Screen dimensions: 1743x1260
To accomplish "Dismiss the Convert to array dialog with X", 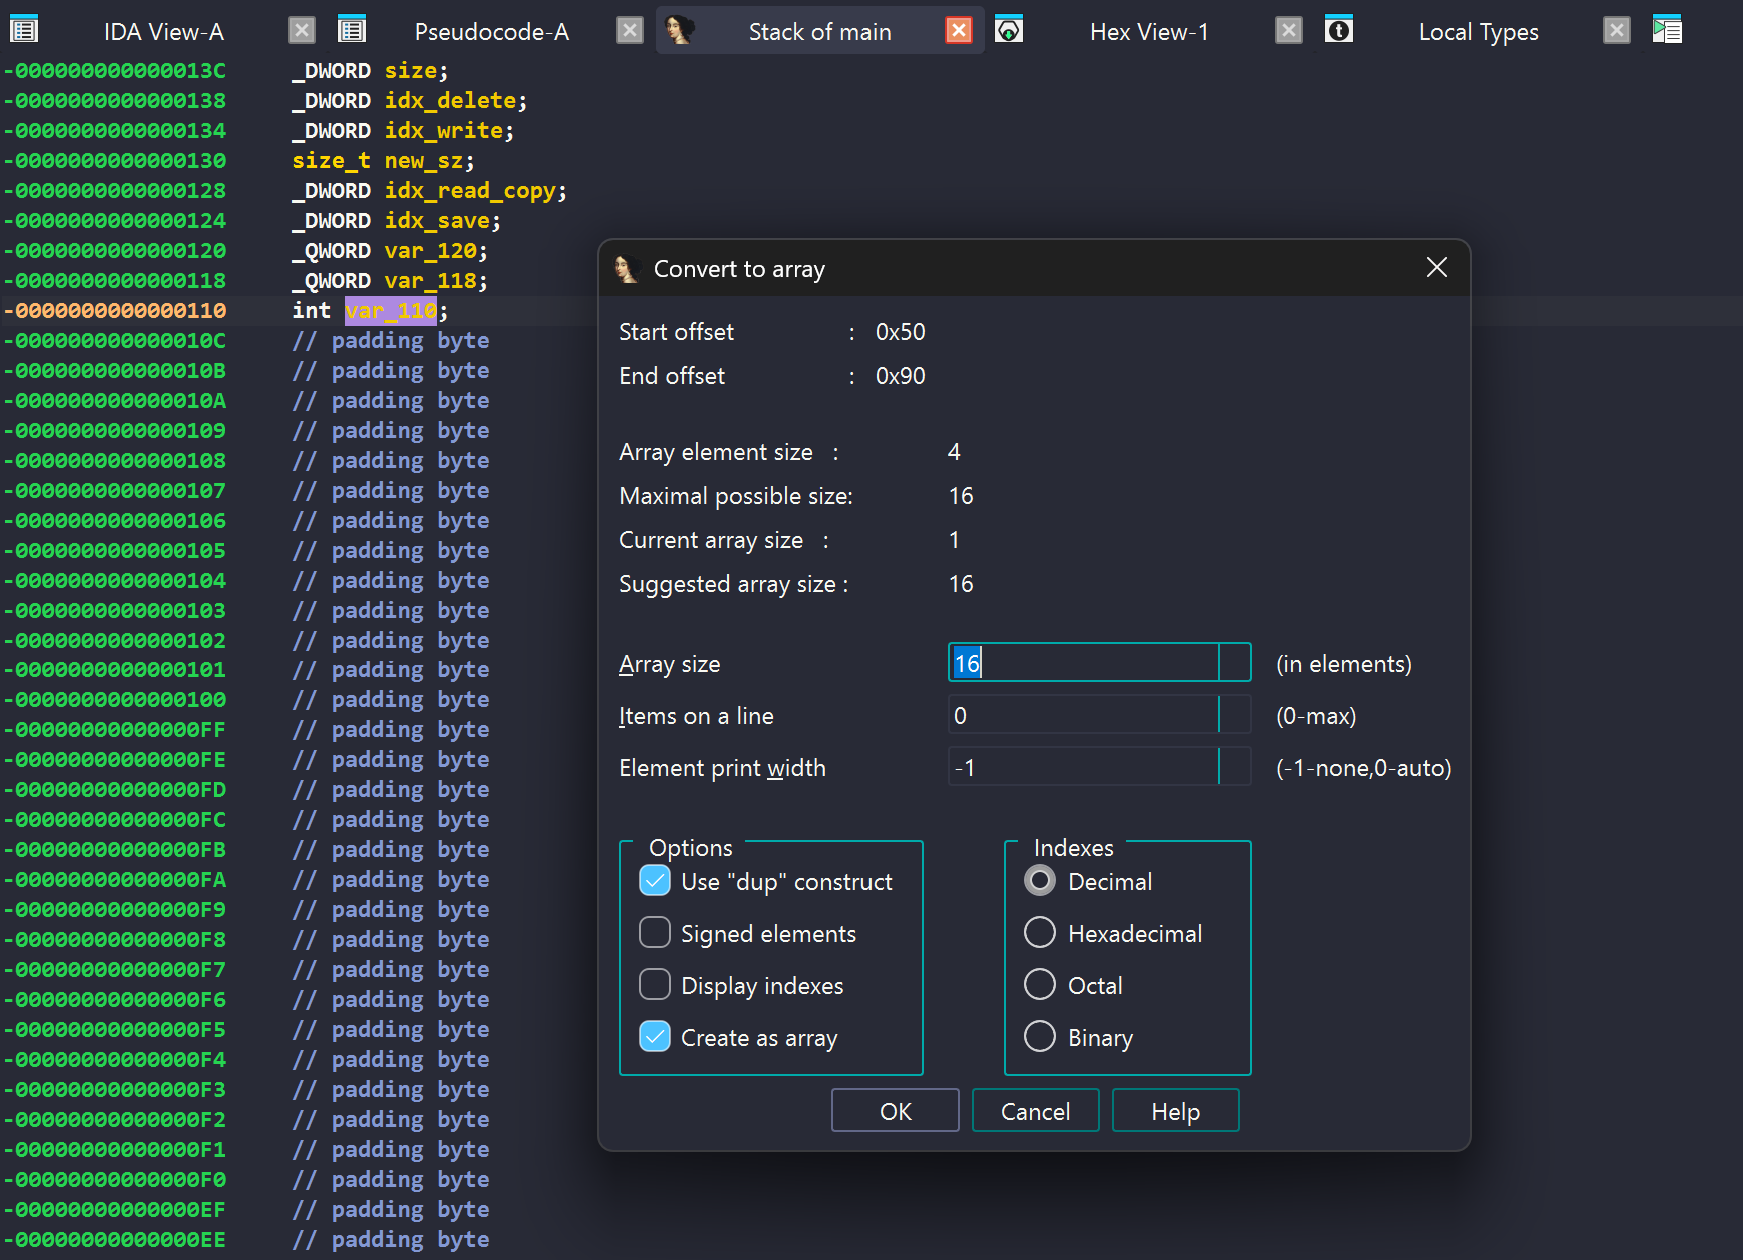I will (1436, 268).
